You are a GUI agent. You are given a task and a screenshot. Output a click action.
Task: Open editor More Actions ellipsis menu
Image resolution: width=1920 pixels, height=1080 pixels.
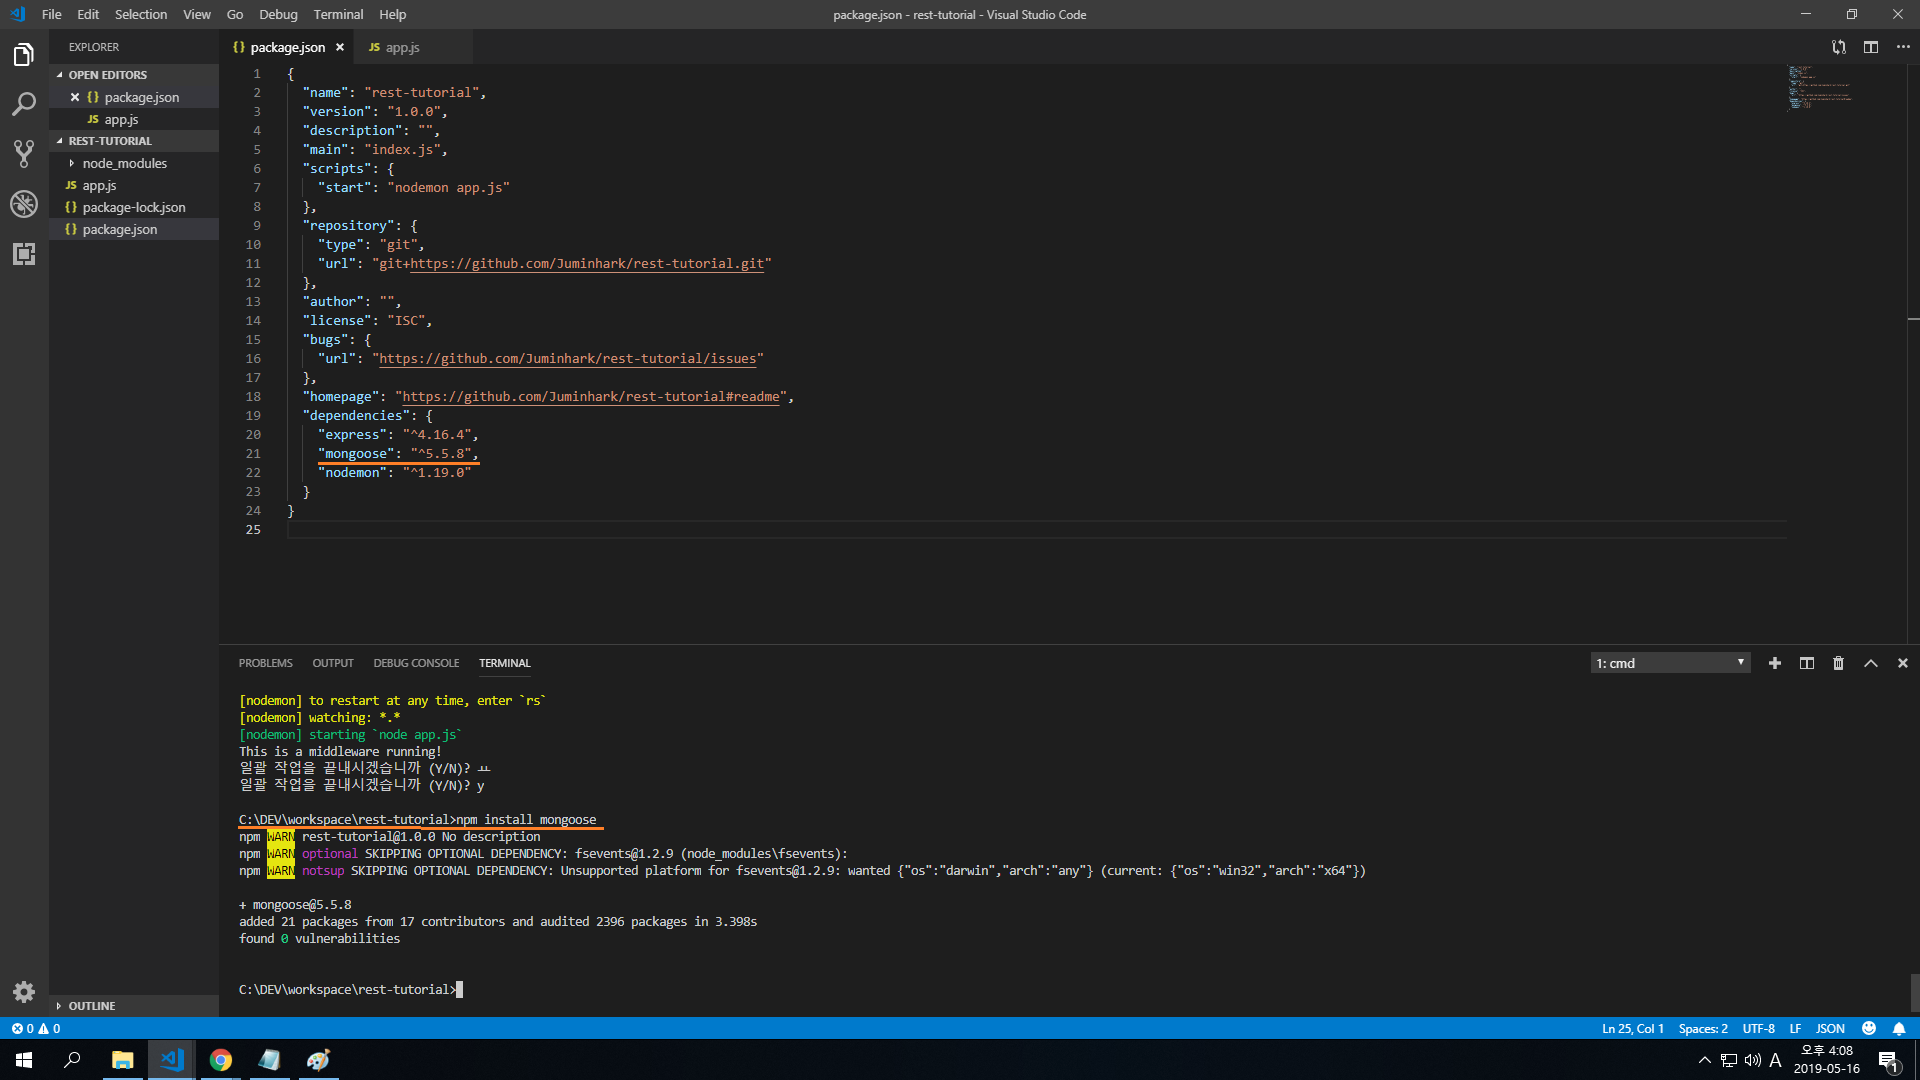click(x=1903, y=47)
